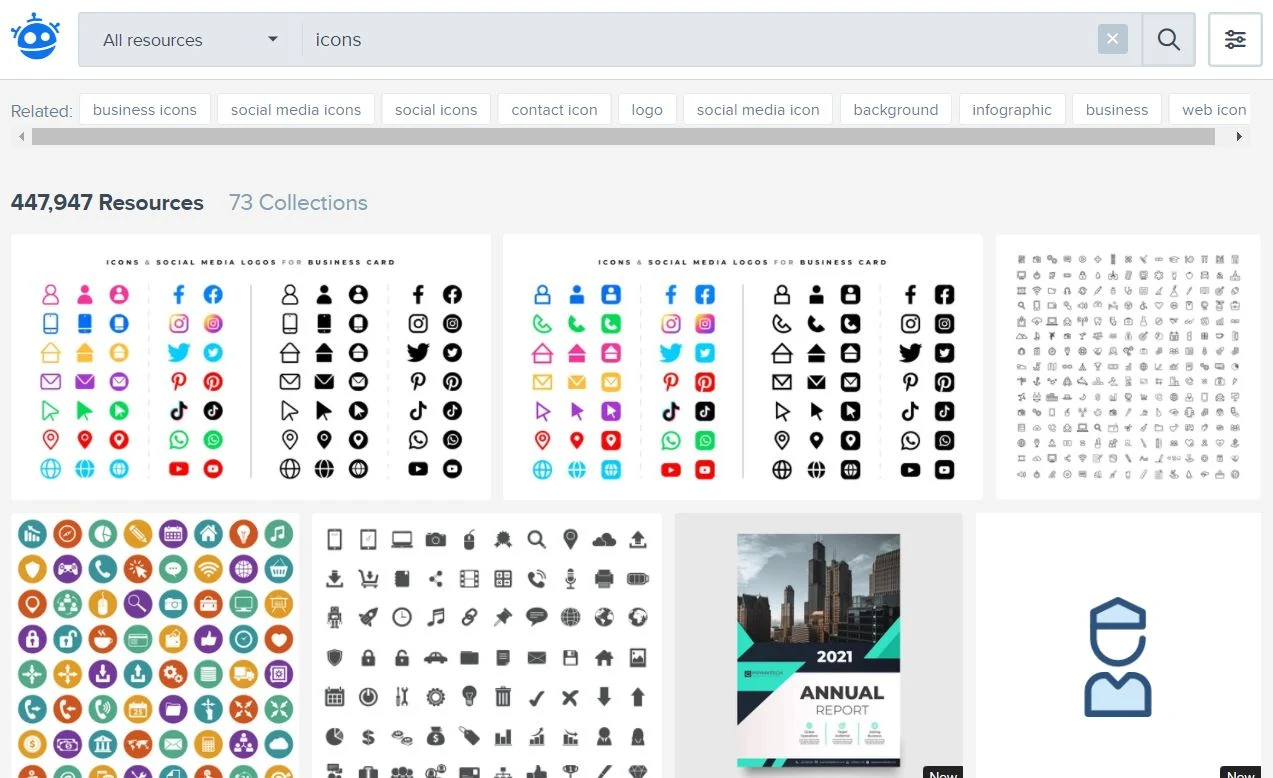The height and width of the screenshot is (778, 1273).
Task: Select the social icons related tag
Action: click(x=436, y=110)
